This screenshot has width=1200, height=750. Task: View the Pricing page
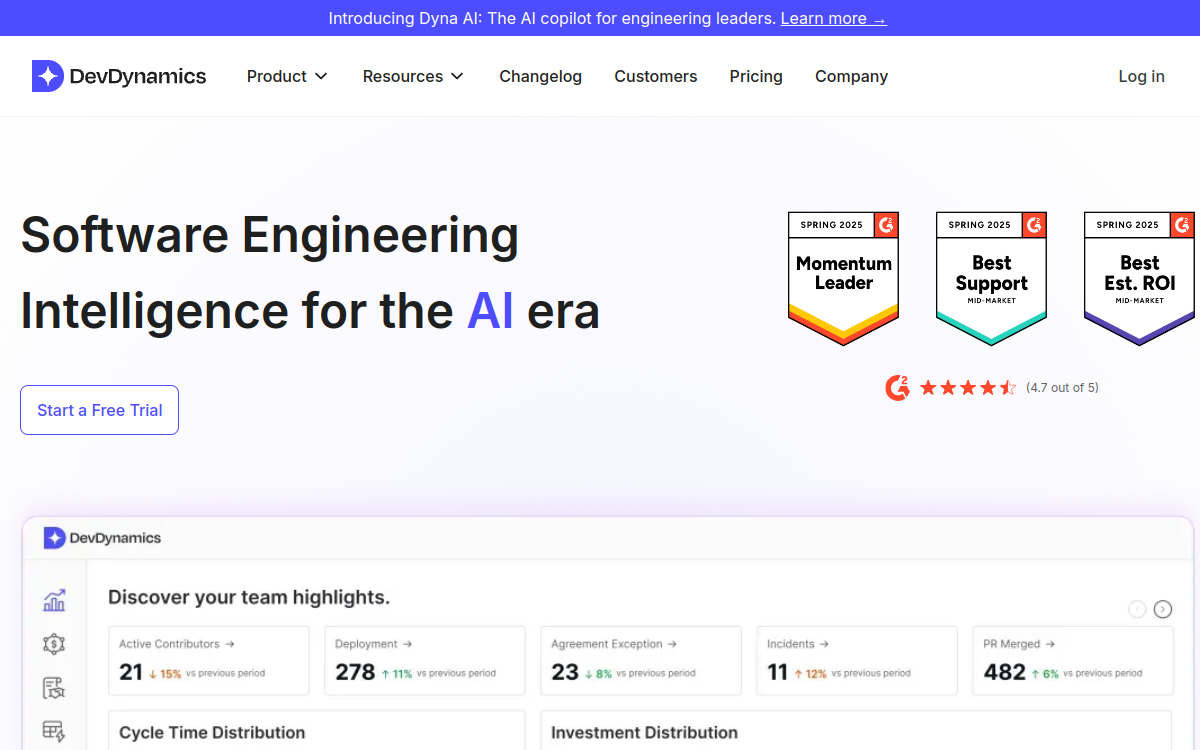[756, 76]
